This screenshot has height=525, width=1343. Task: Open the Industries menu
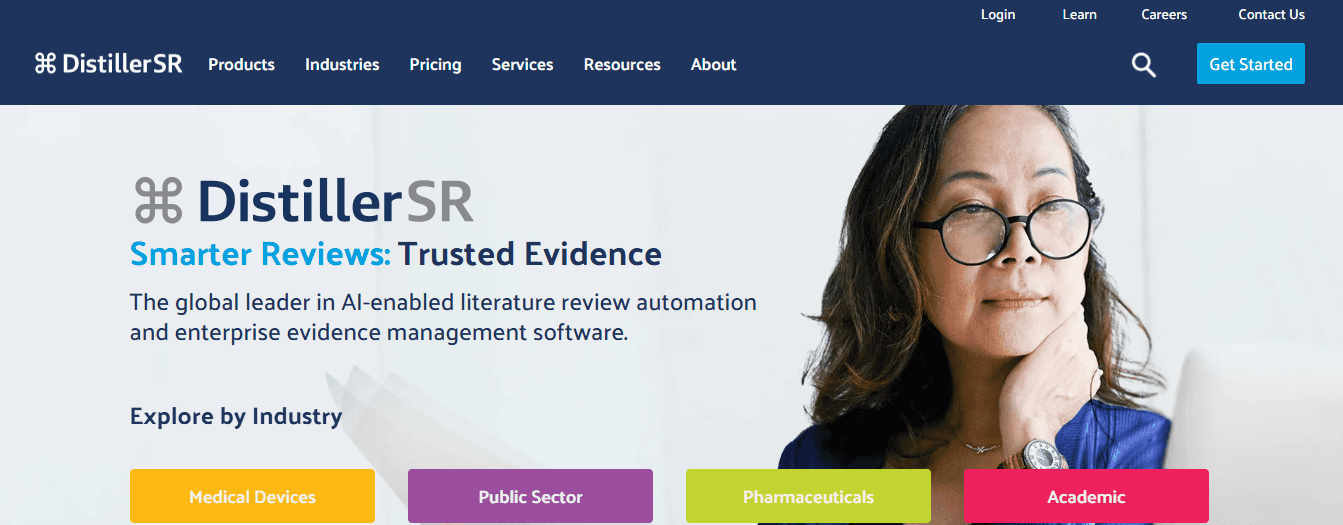tap(342, 64)
